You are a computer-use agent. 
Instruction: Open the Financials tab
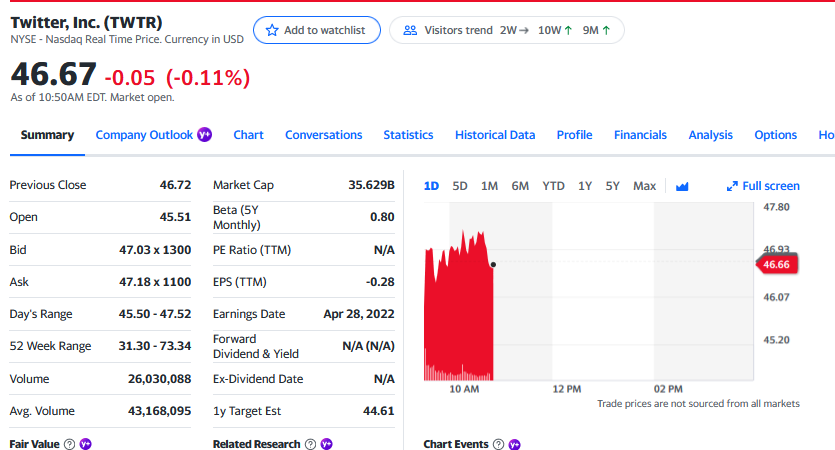pos(641,135)
